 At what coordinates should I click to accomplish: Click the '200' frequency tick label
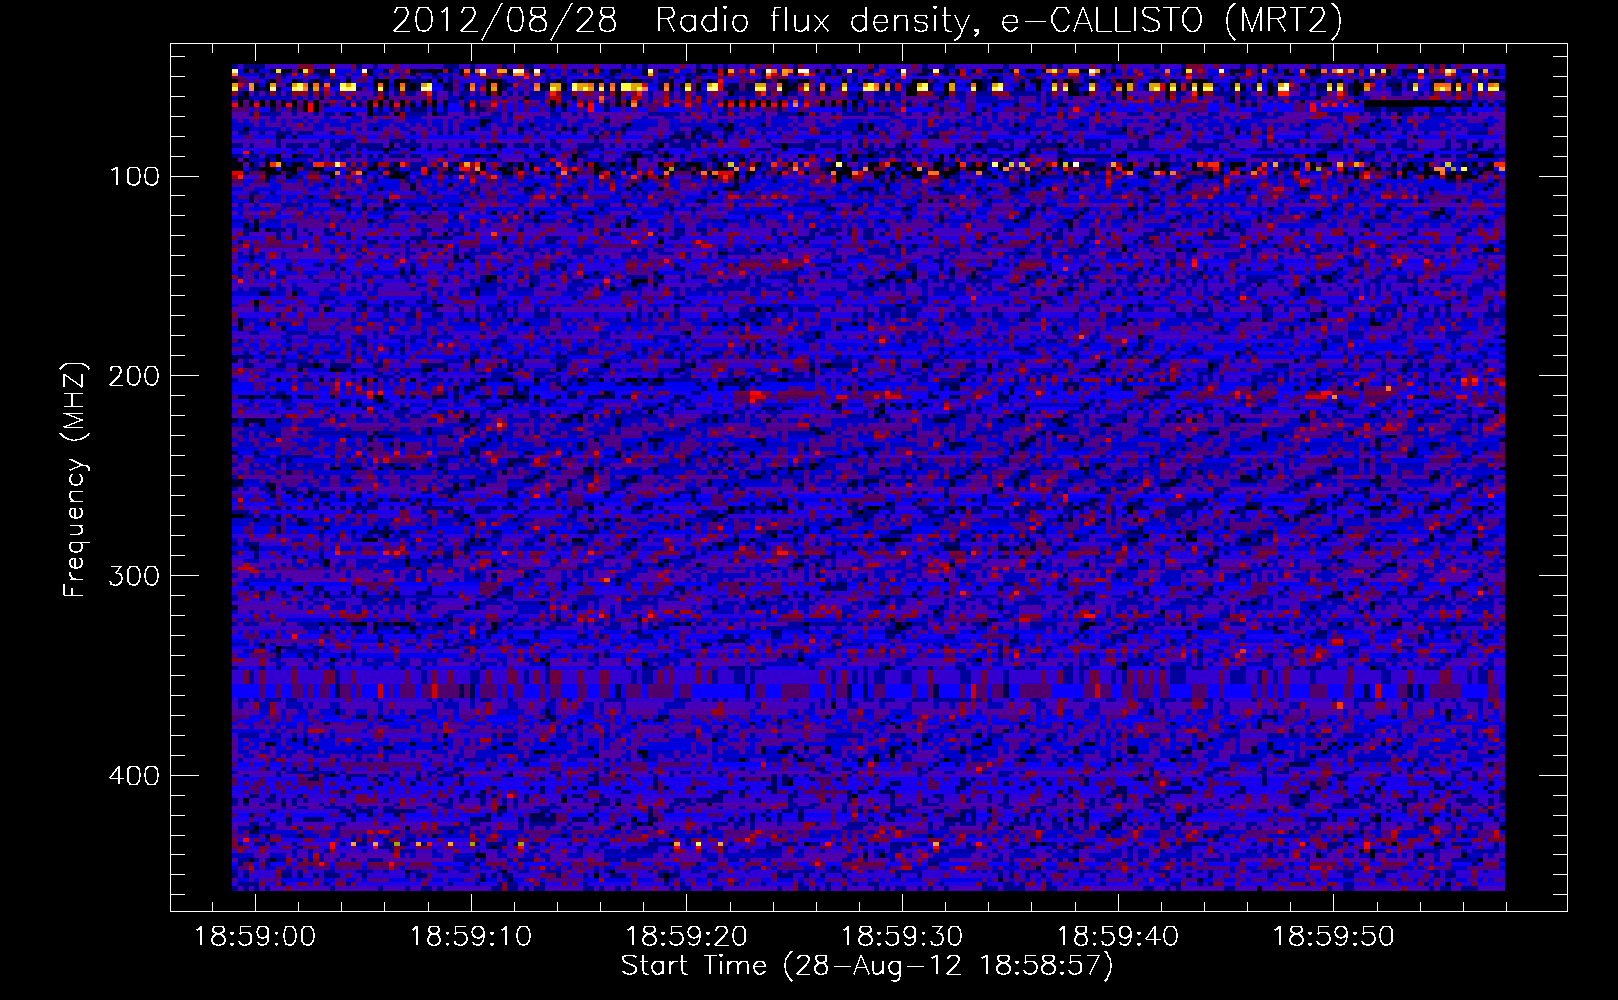click(x=134, y=376)
